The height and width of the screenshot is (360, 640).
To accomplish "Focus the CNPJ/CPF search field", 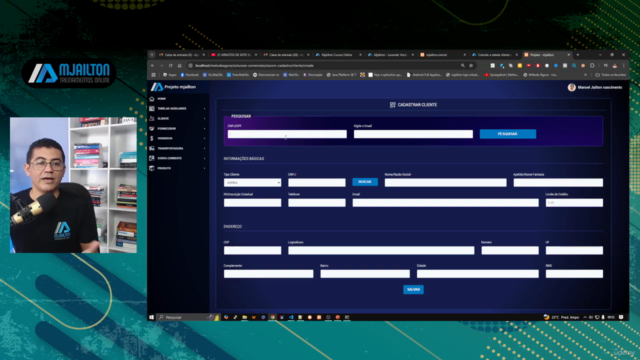I will point(287,134).
